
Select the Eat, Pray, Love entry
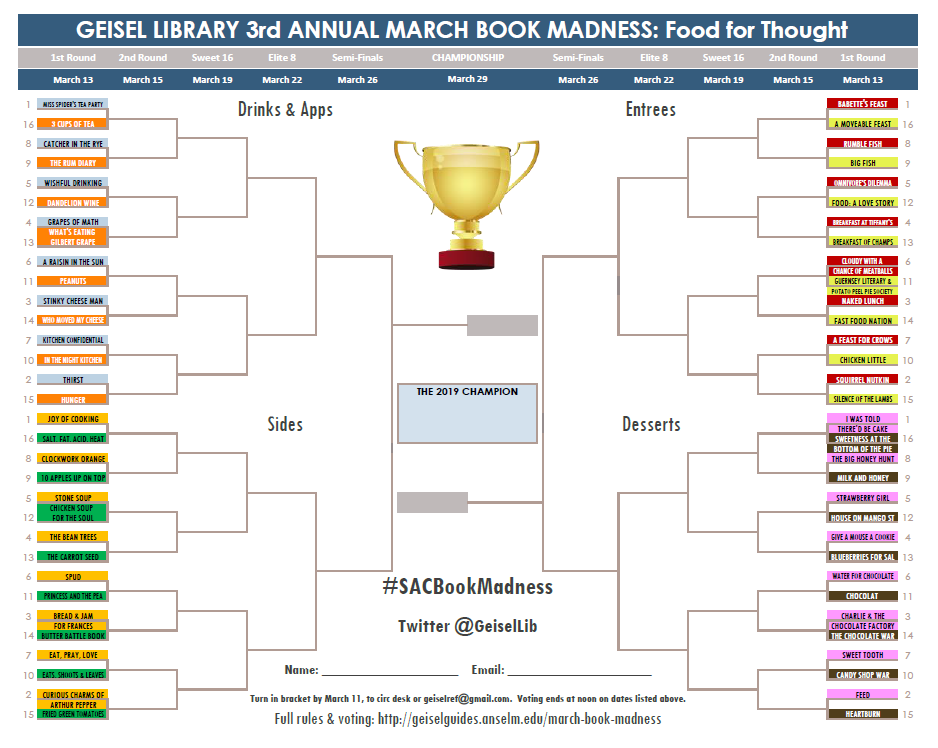pos(72,655)
